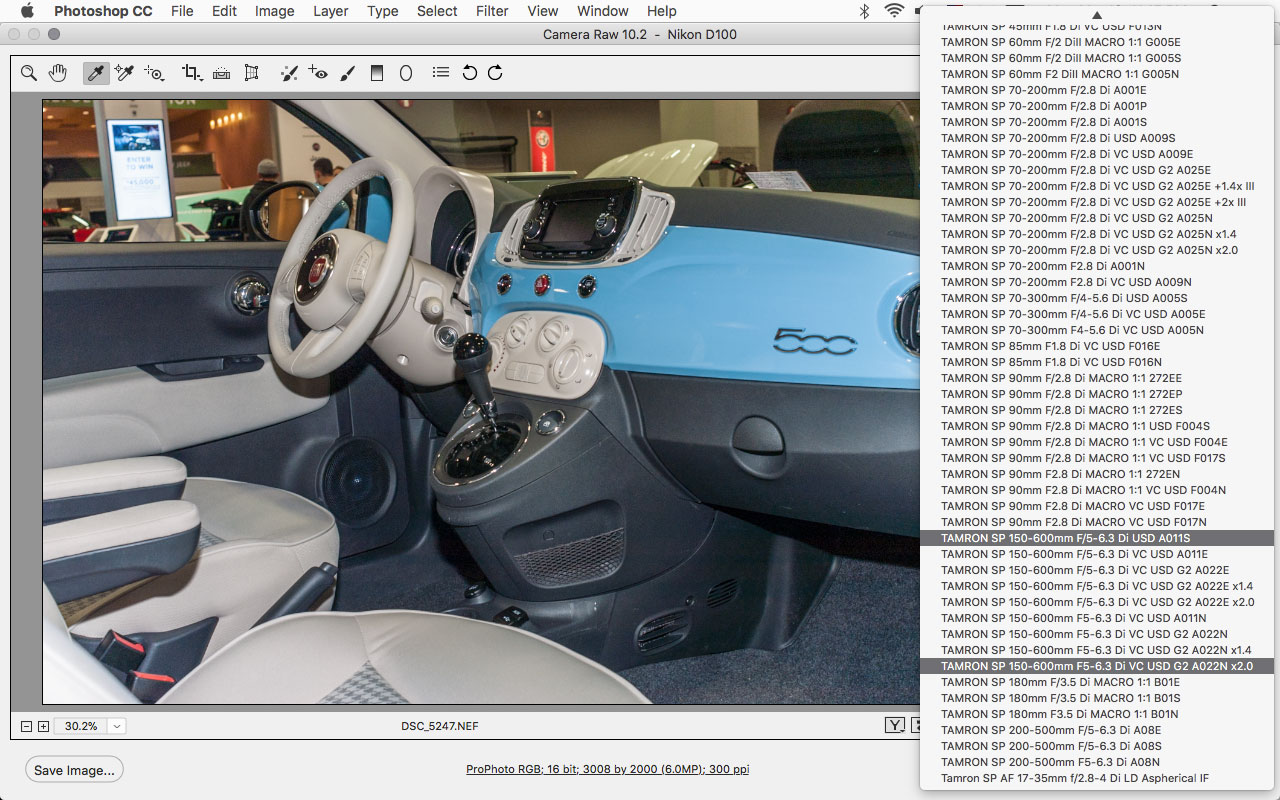The image size is (1280, 800).
Task: Select the Radial Filter tool
Action: tap(406, 73)
